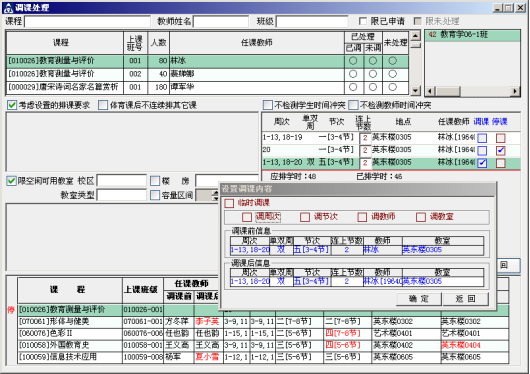Uncheck 考虑设置的排课要求 option
Image resolution: width=530 pixels, height=374 pixels.
pos(12,105)
